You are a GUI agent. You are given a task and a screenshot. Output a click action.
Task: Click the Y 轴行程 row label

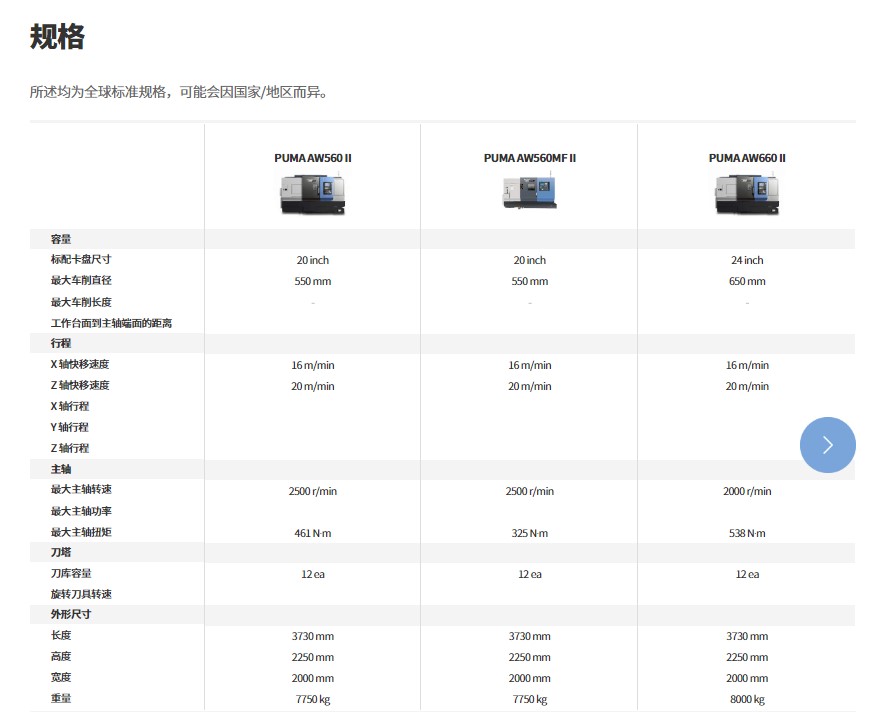tap(70, 428)
